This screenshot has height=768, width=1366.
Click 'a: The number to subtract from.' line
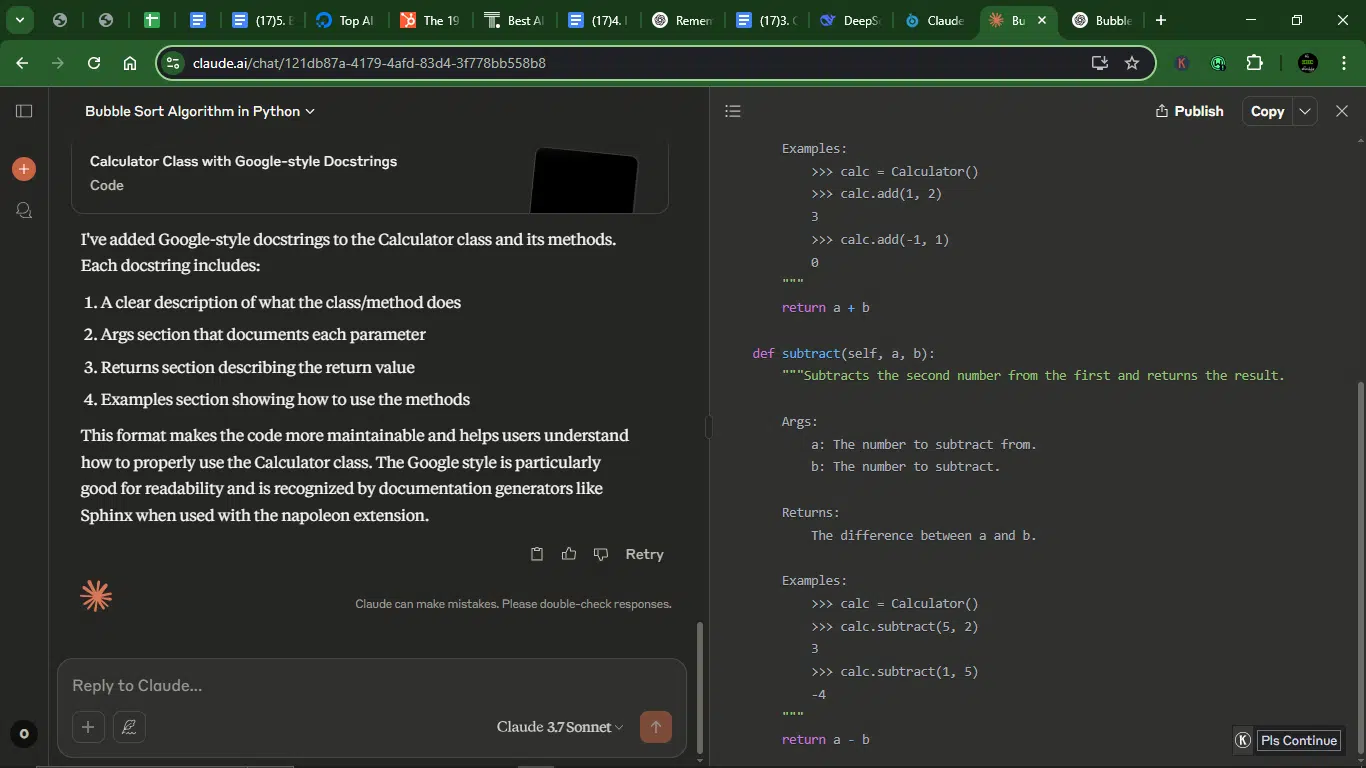(x=923, y=445)
